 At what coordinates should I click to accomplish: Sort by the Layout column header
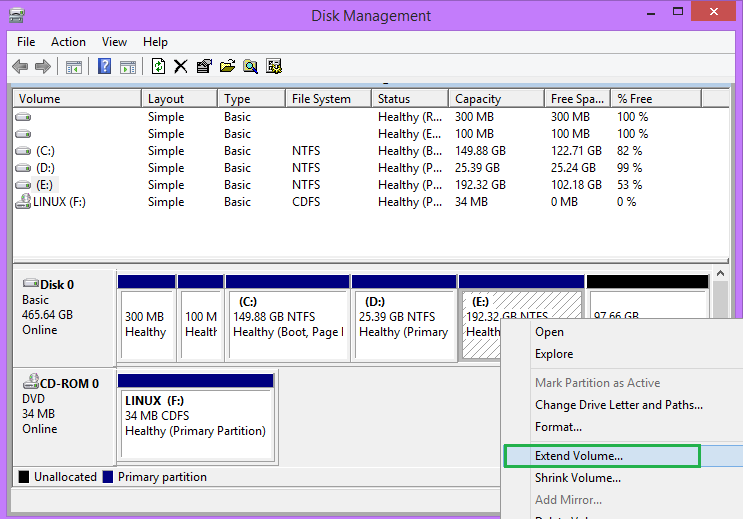click(x=180, y=99)
